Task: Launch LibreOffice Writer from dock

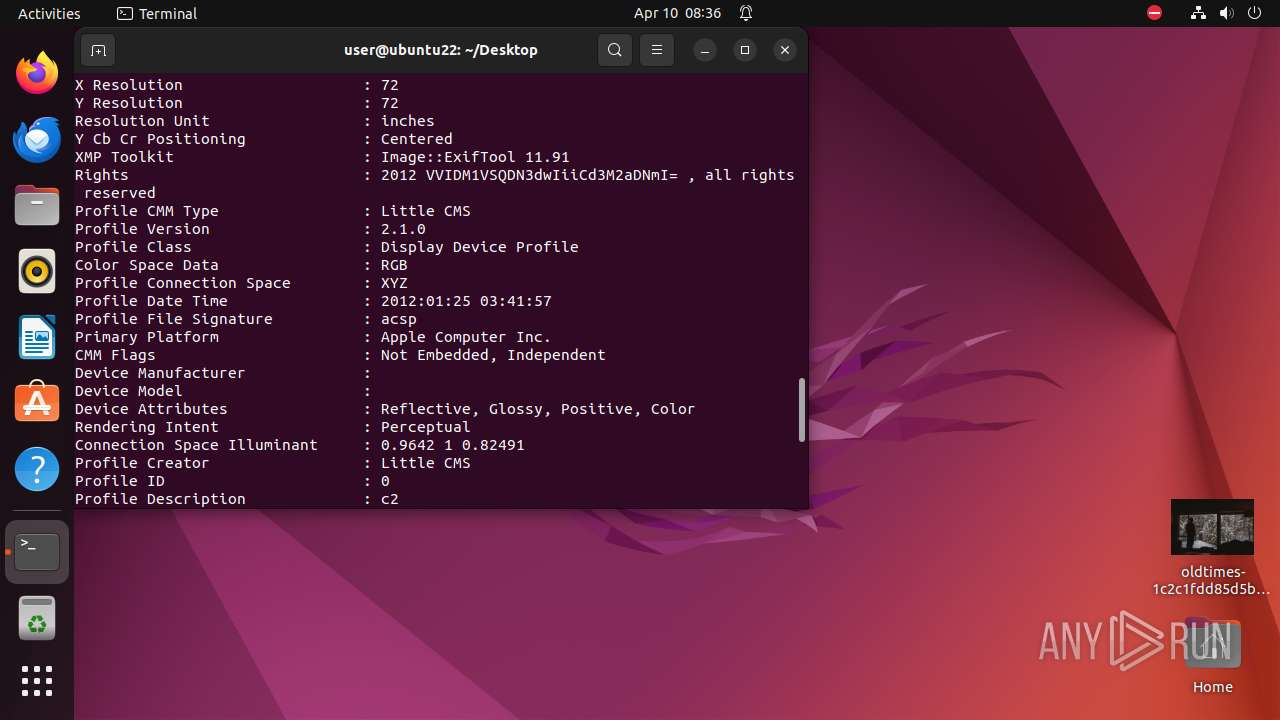Action: pyautogui.click(x=37, y=337)
